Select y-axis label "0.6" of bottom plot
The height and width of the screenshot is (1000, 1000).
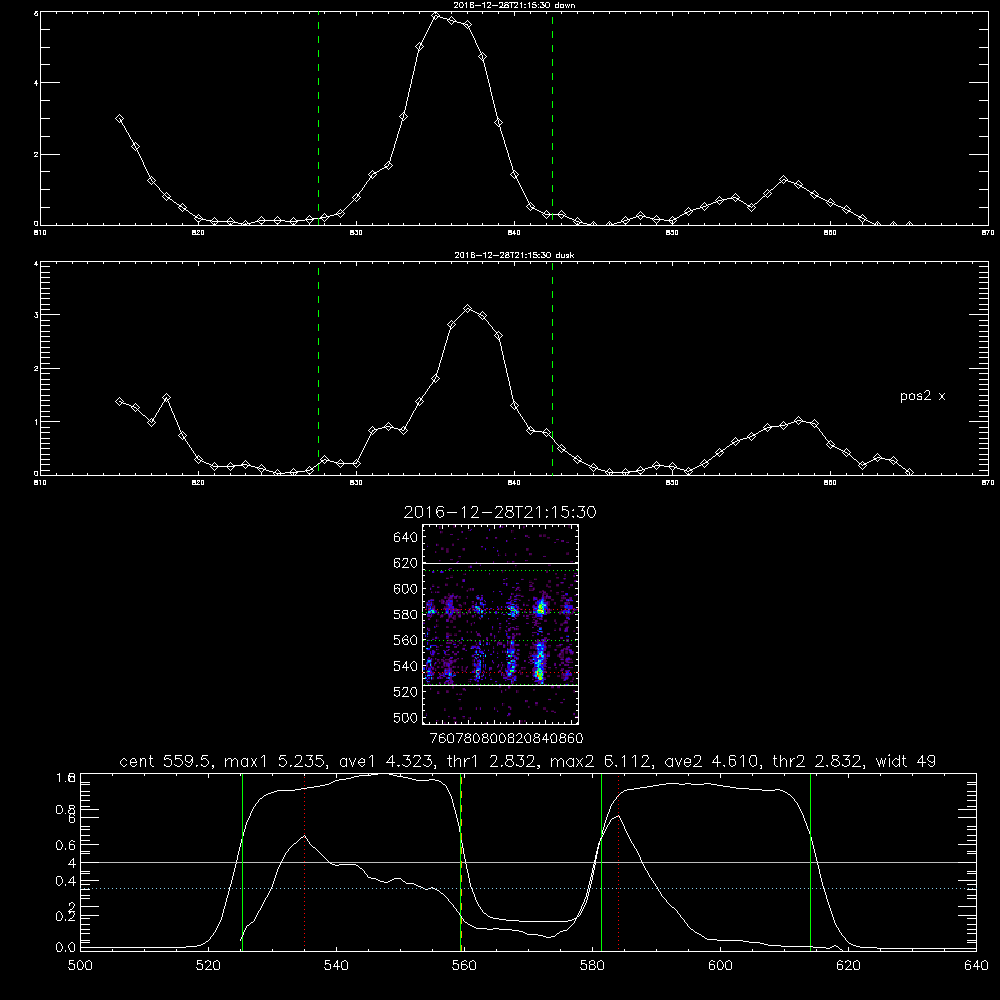click(x=65, y=845)
